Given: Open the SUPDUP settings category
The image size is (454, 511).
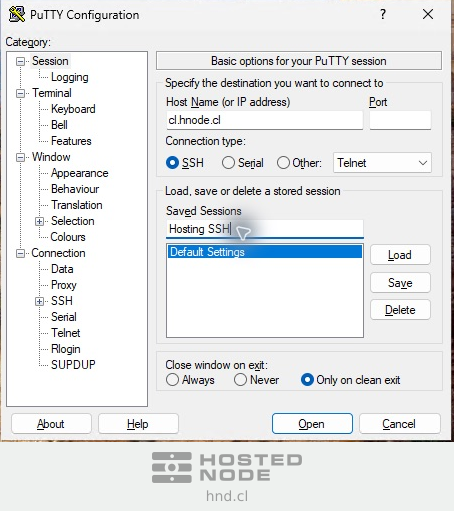Looking at the screenshot, I should (73, 365).
